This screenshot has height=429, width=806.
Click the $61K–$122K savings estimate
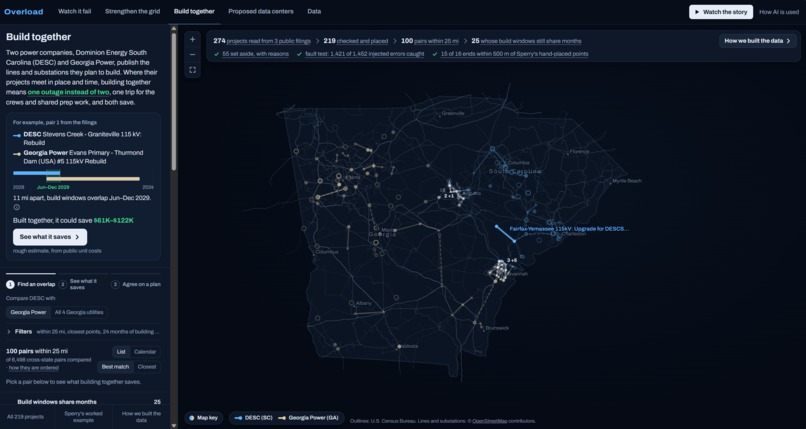(x=114, y=220)
